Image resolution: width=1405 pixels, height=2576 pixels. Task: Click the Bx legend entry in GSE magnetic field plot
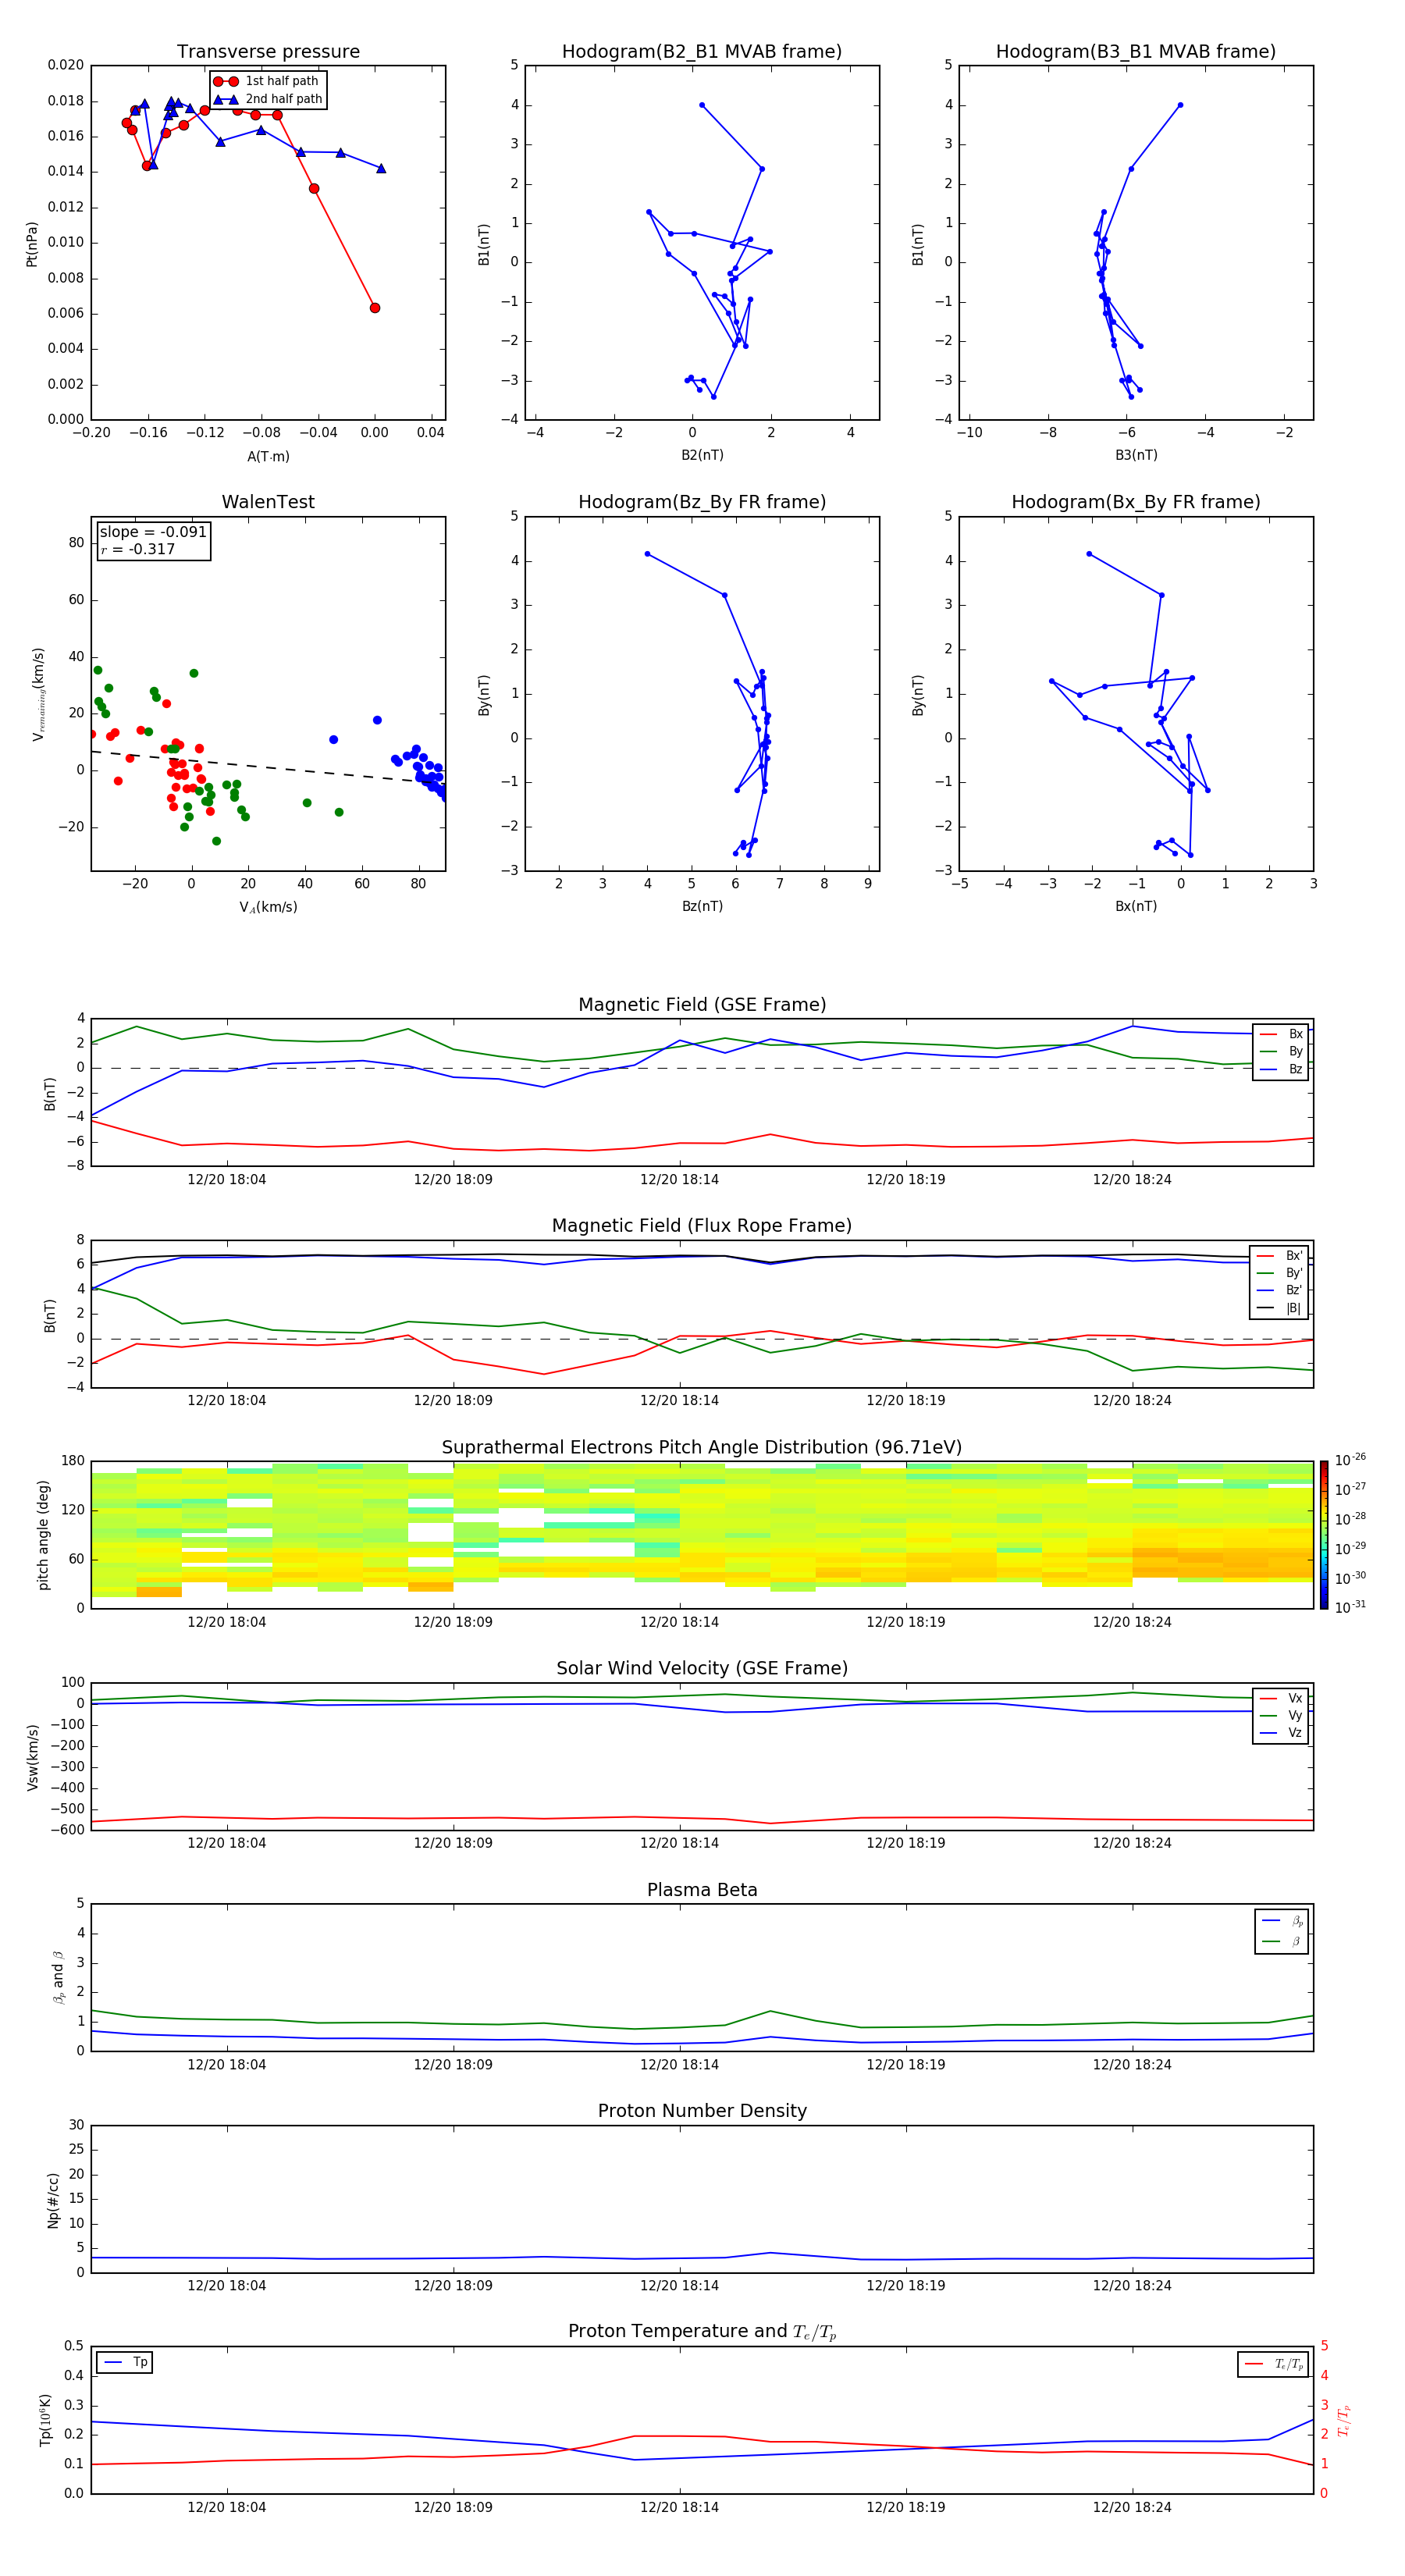pyautogui.click(x=1281, y=1034)
